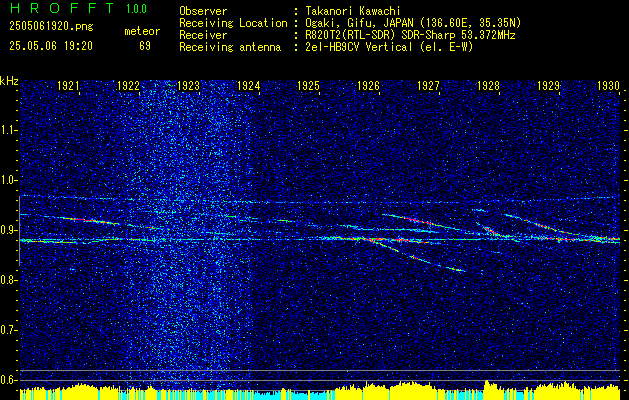Click the meteor label

click(x=142, y=31)
